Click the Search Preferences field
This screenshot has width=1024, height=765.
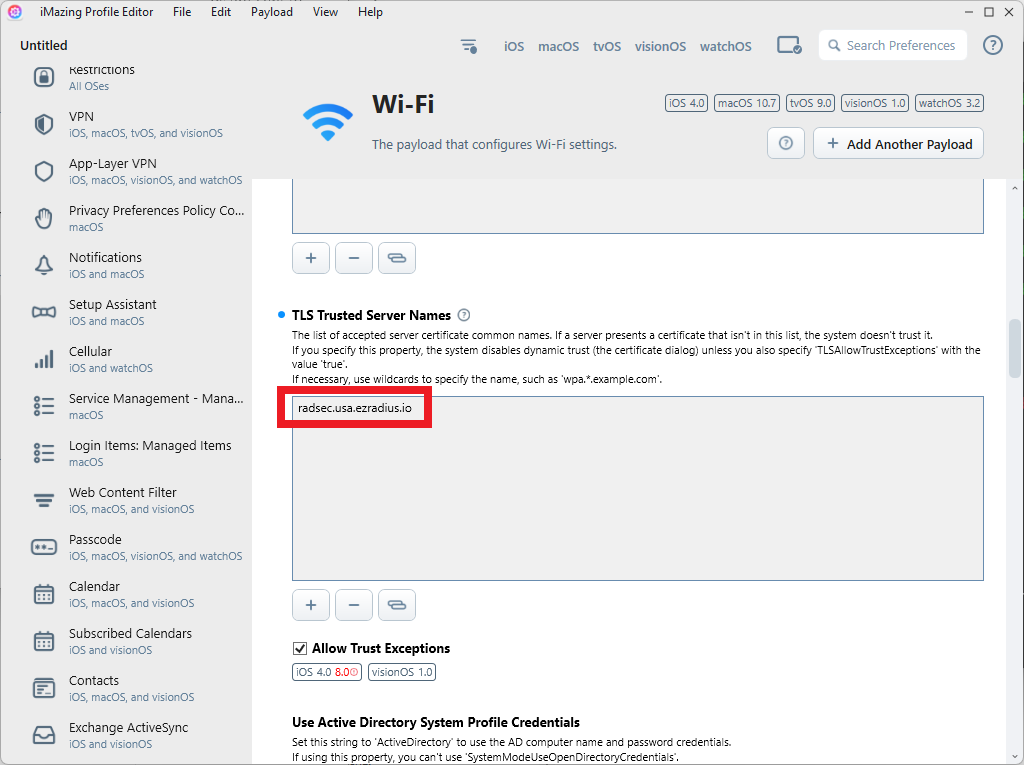coord(893,46)
